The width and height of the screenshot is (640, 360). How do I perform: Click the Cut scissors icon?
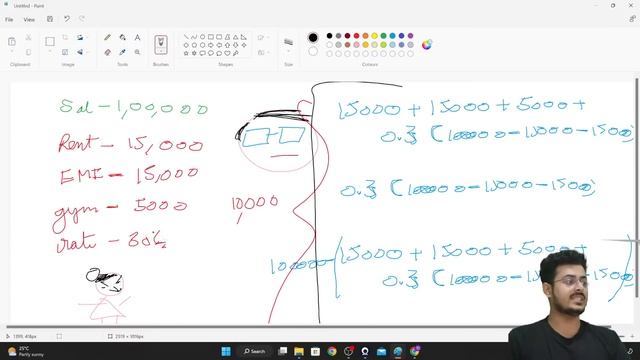pos(28,38)
